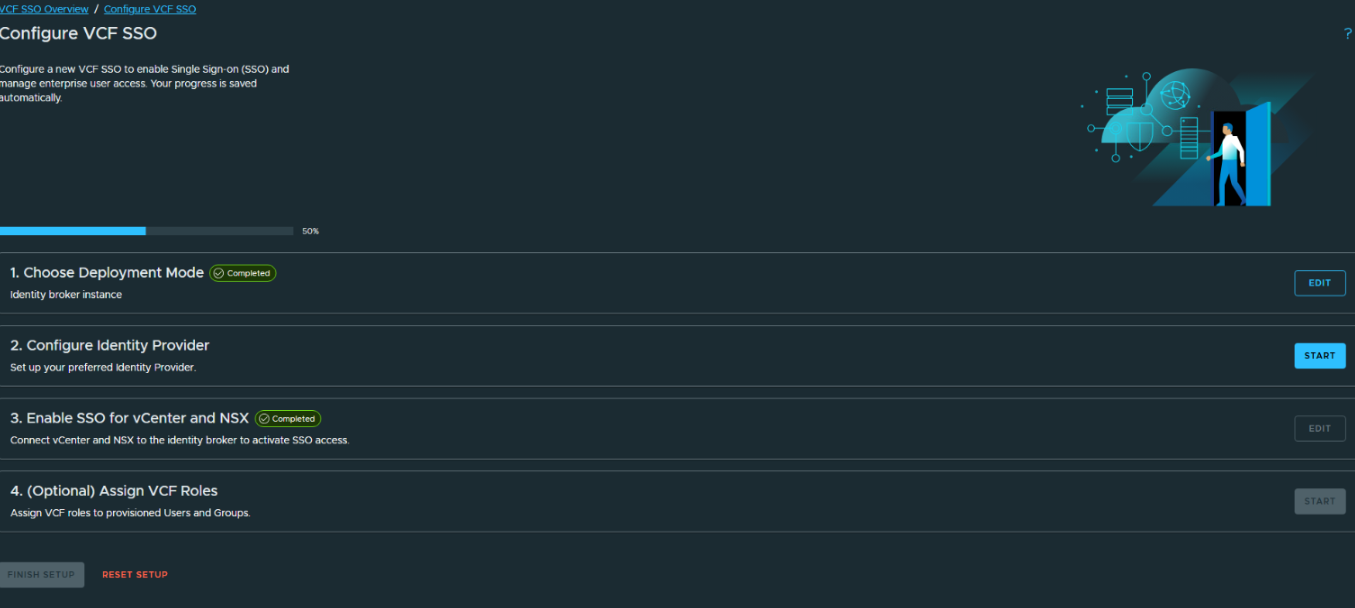
Task: Open the Configure VCF SSO breadcrumb link
Action: pos(150,9)
